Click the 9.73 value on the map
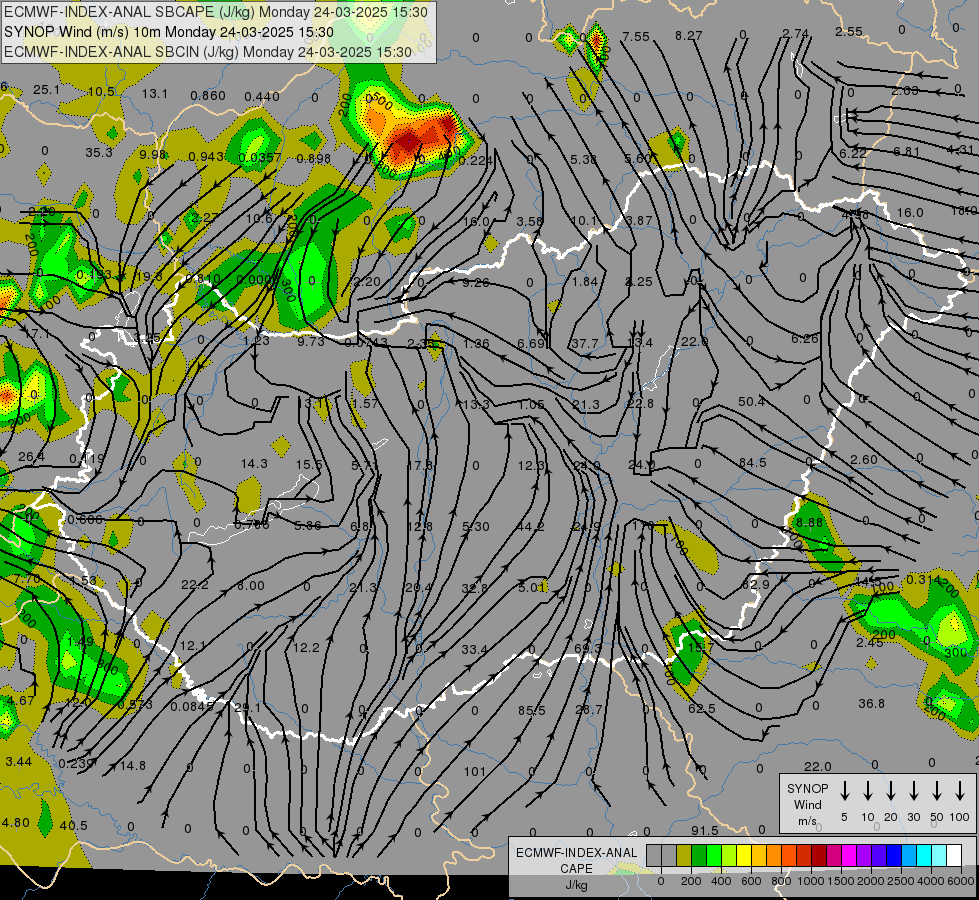979x900 pixels. [311, 342]
